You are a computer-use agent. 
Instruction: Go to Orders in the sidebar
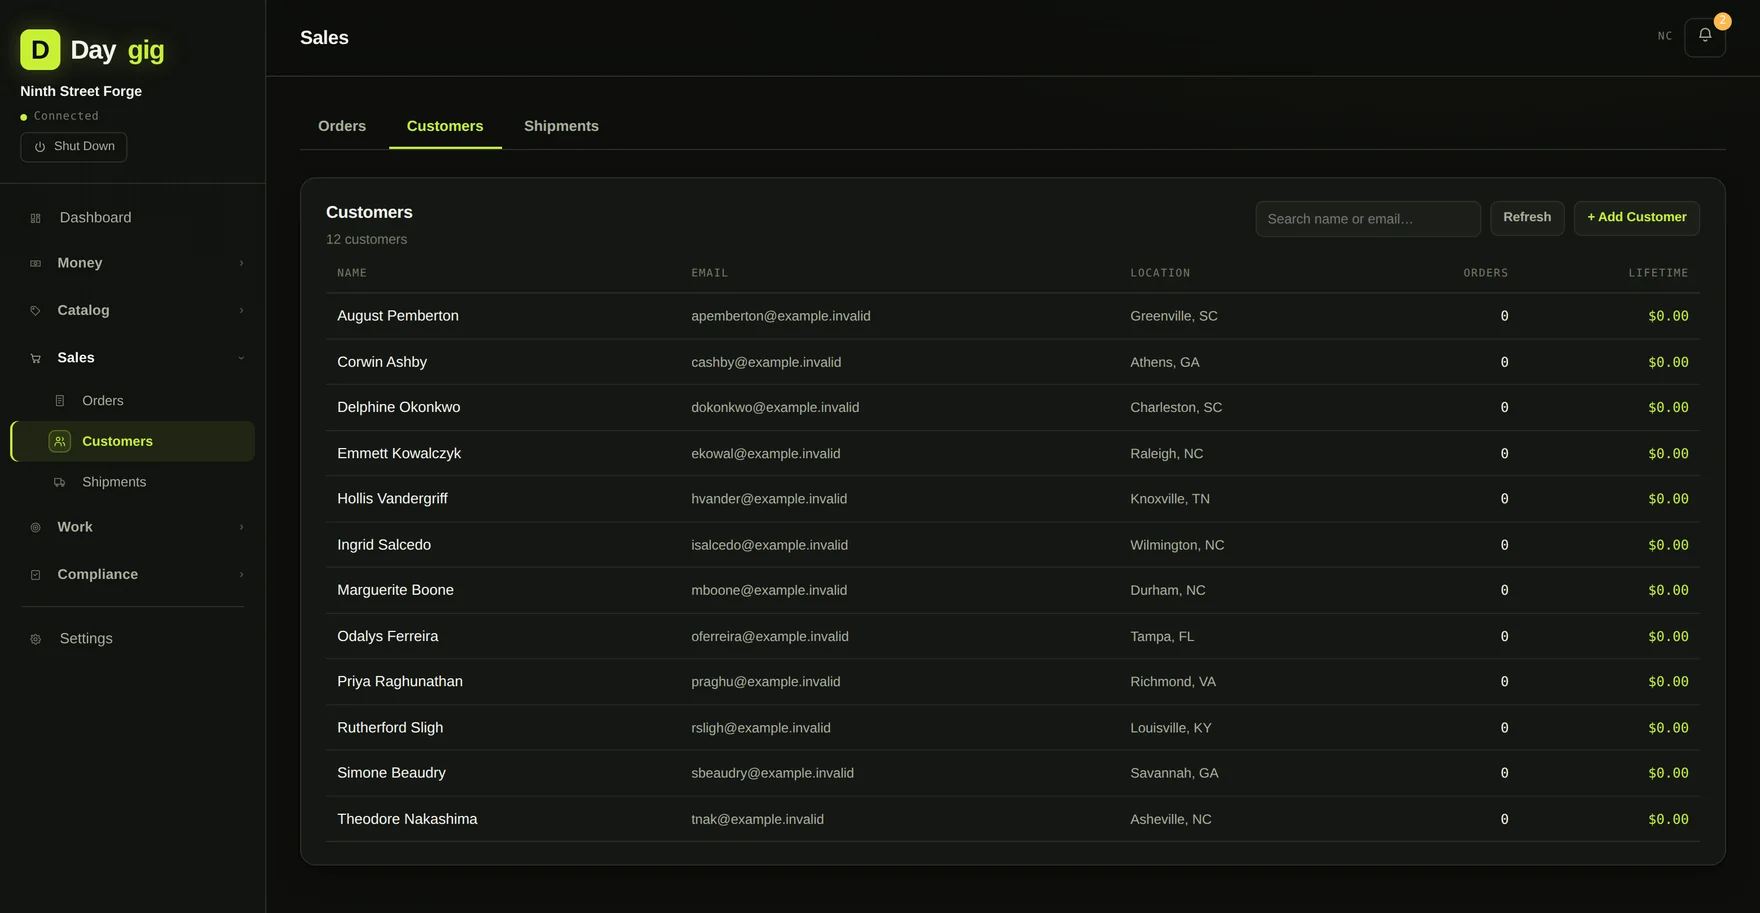point(133,401)
